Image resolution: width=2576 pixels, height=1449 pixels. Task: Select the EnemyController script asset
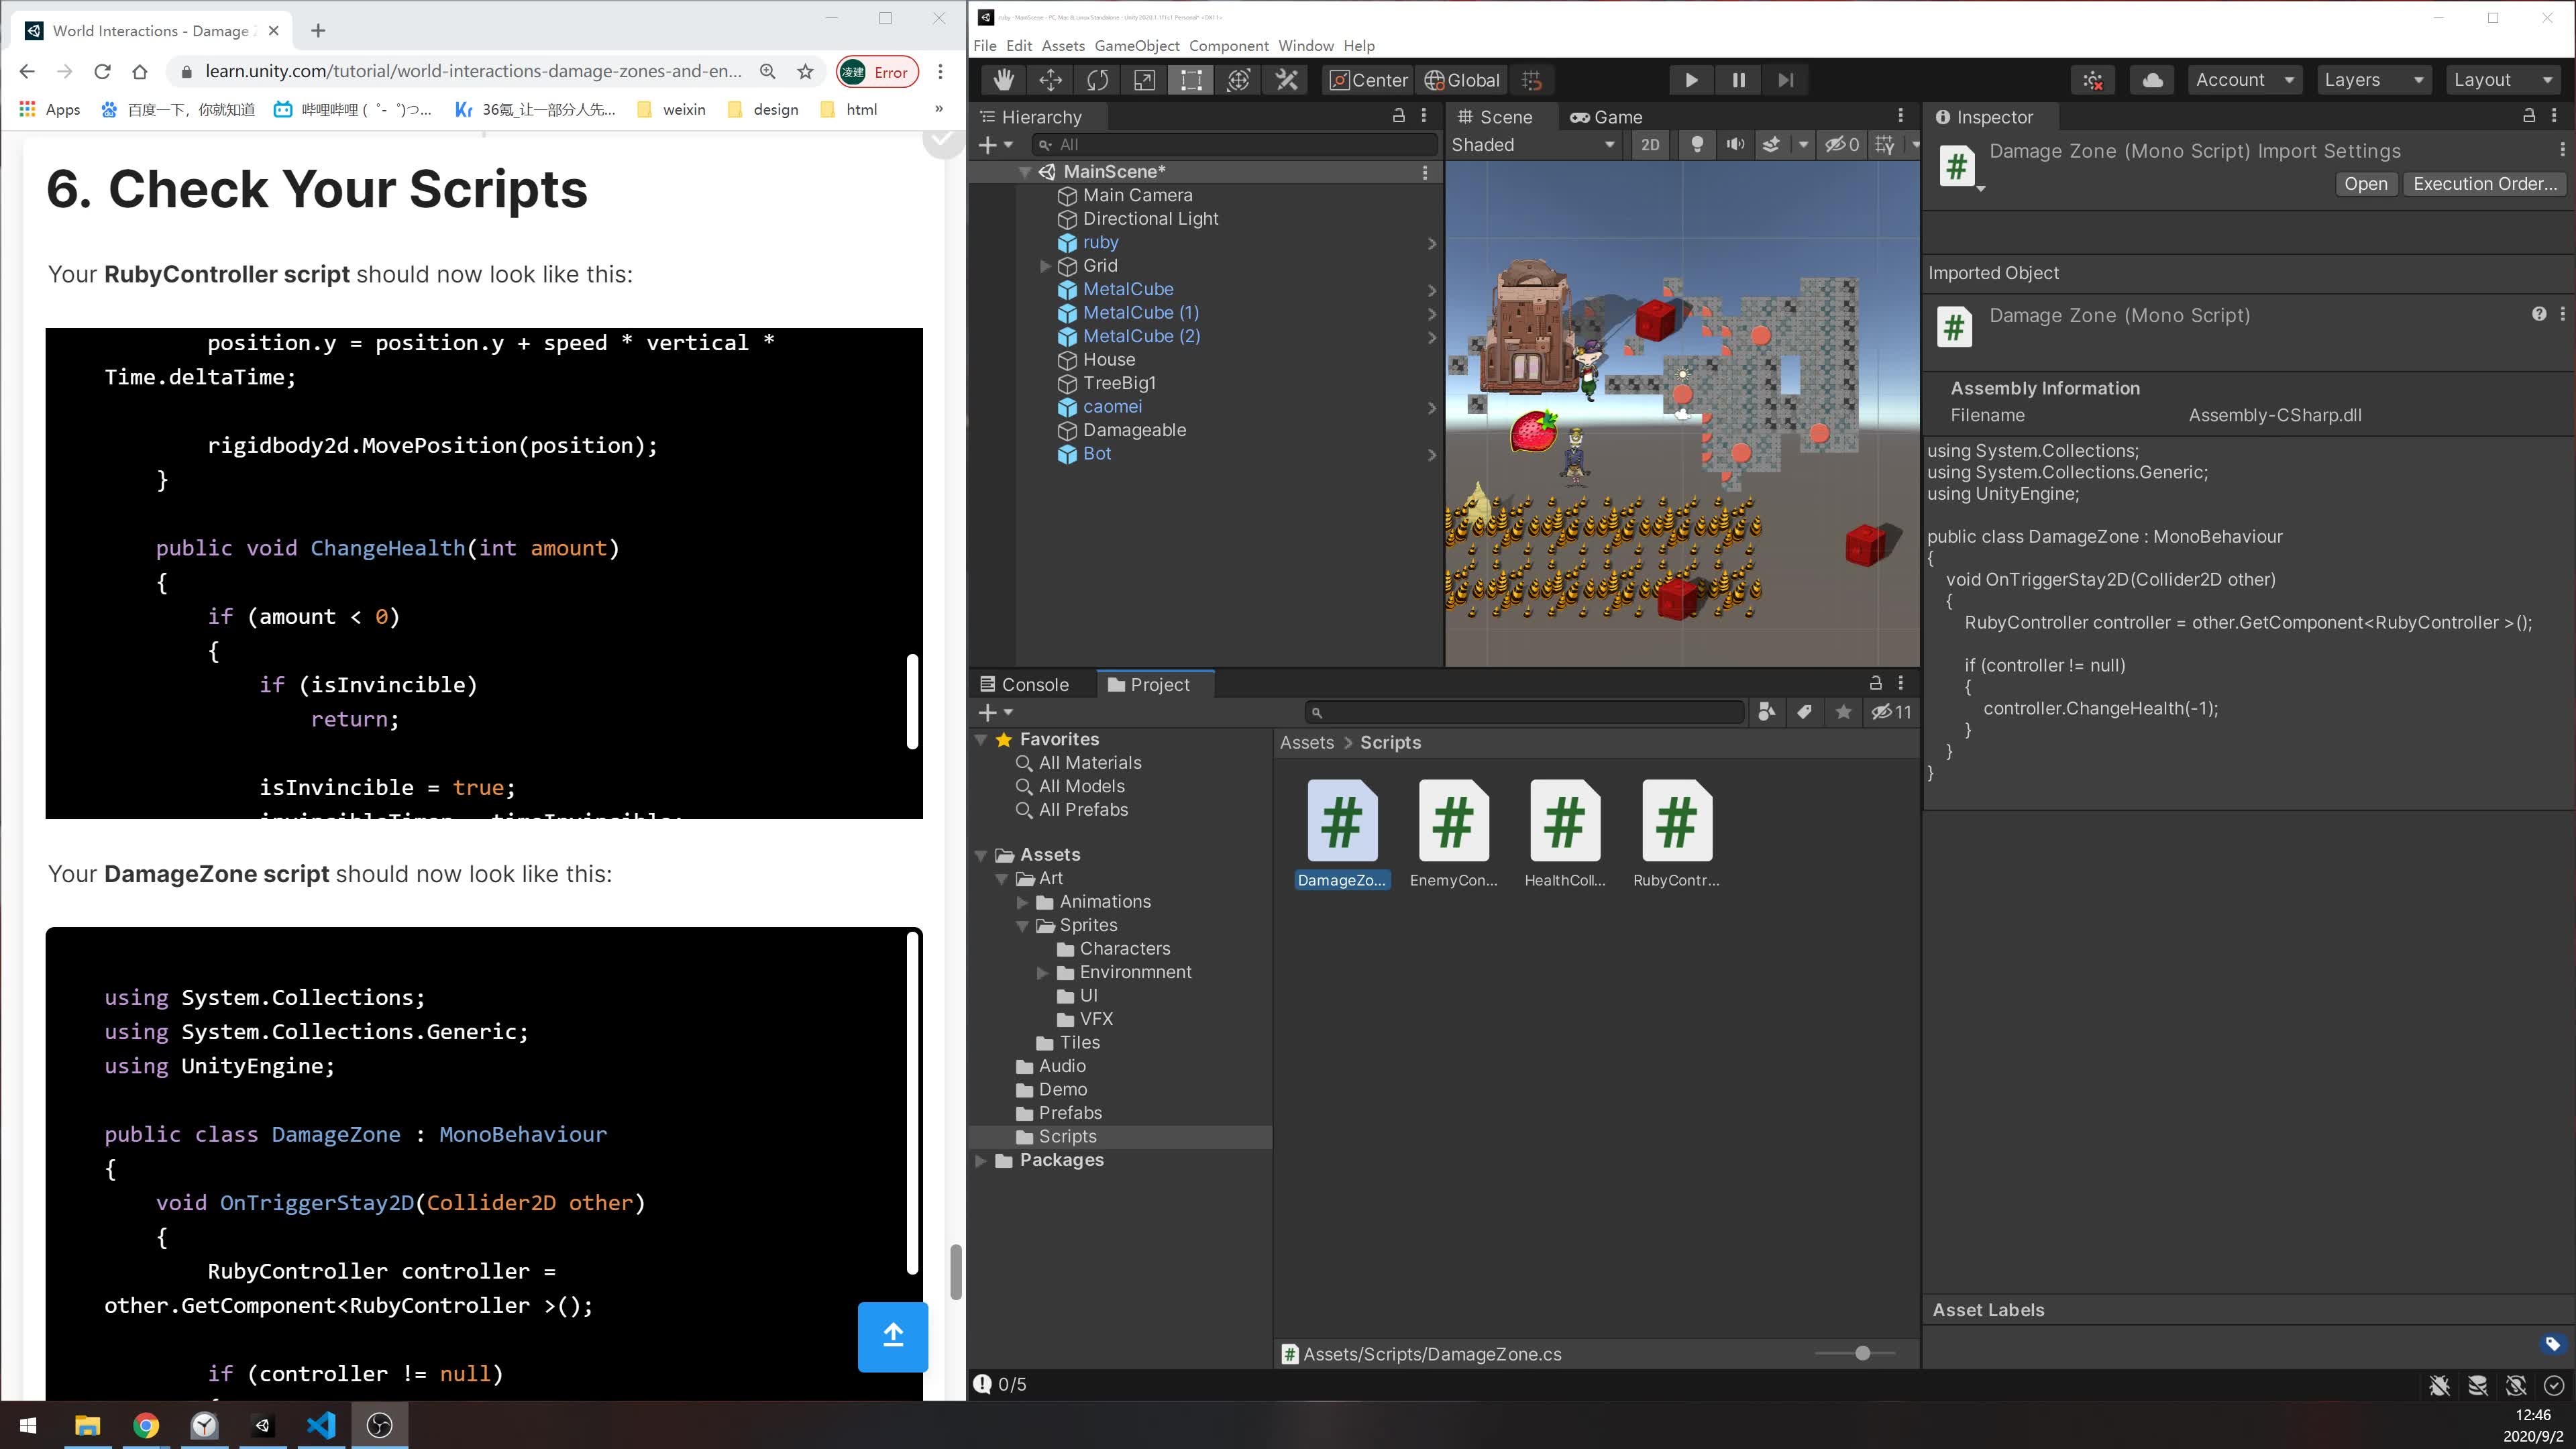point(1453,834)
